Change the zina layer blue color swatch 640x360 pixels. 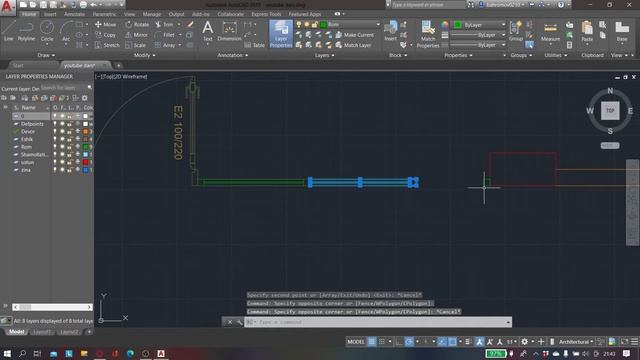coord(86,170)
